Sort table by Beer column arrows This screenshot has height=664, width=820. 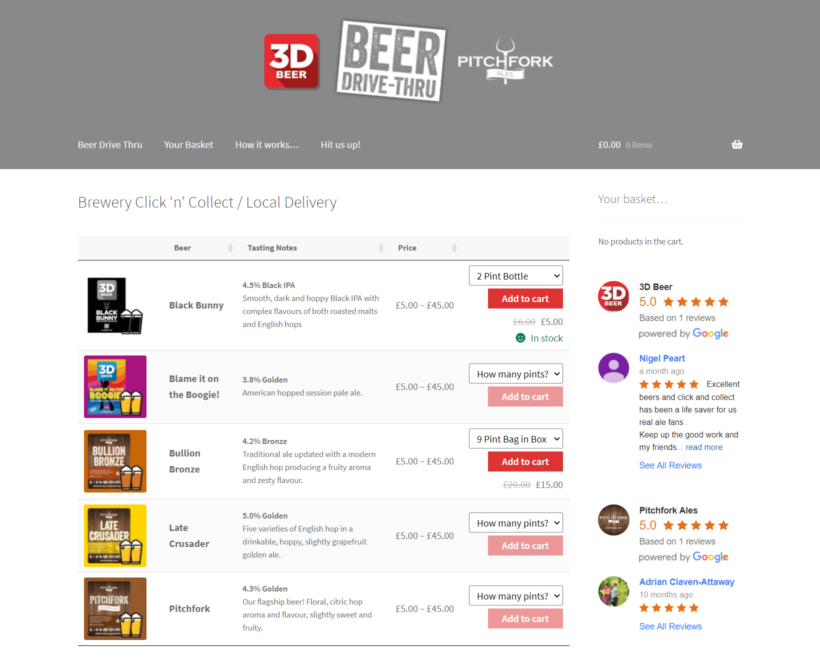pyautogui.click(x=230, y=248)
